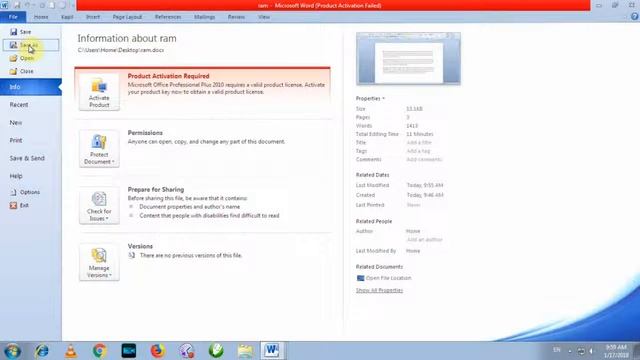Viewport: 640px width, 360px height.
Task: Open the References ribbon tab
Action: tap(168, 17)
